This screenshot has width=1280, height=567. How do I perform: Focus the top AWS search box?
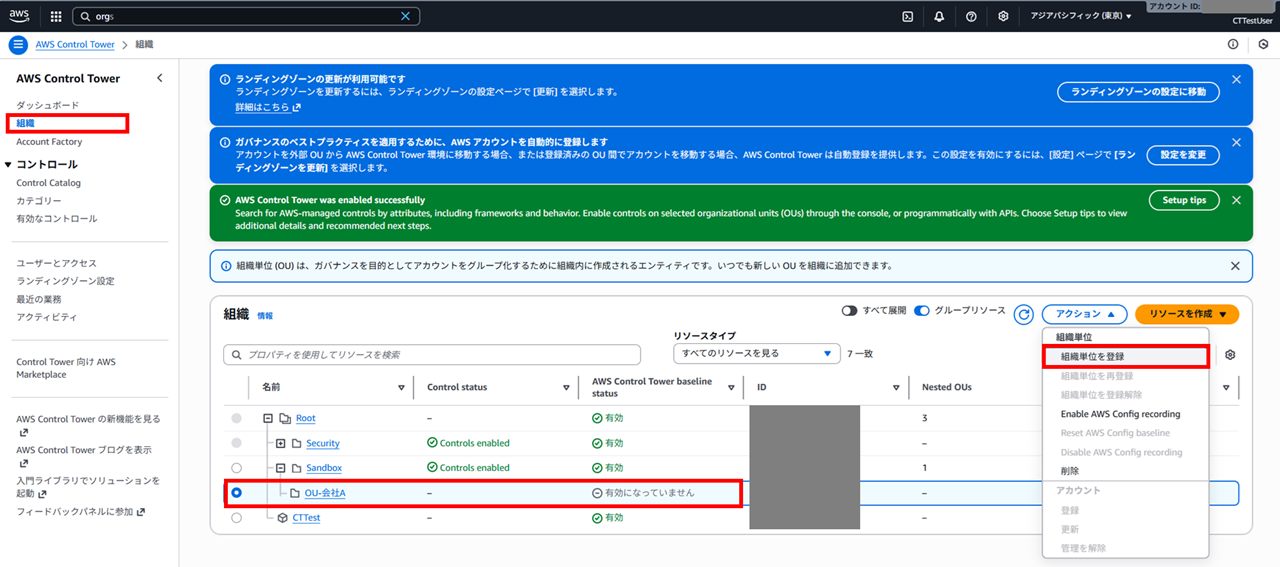pos(246,17)
